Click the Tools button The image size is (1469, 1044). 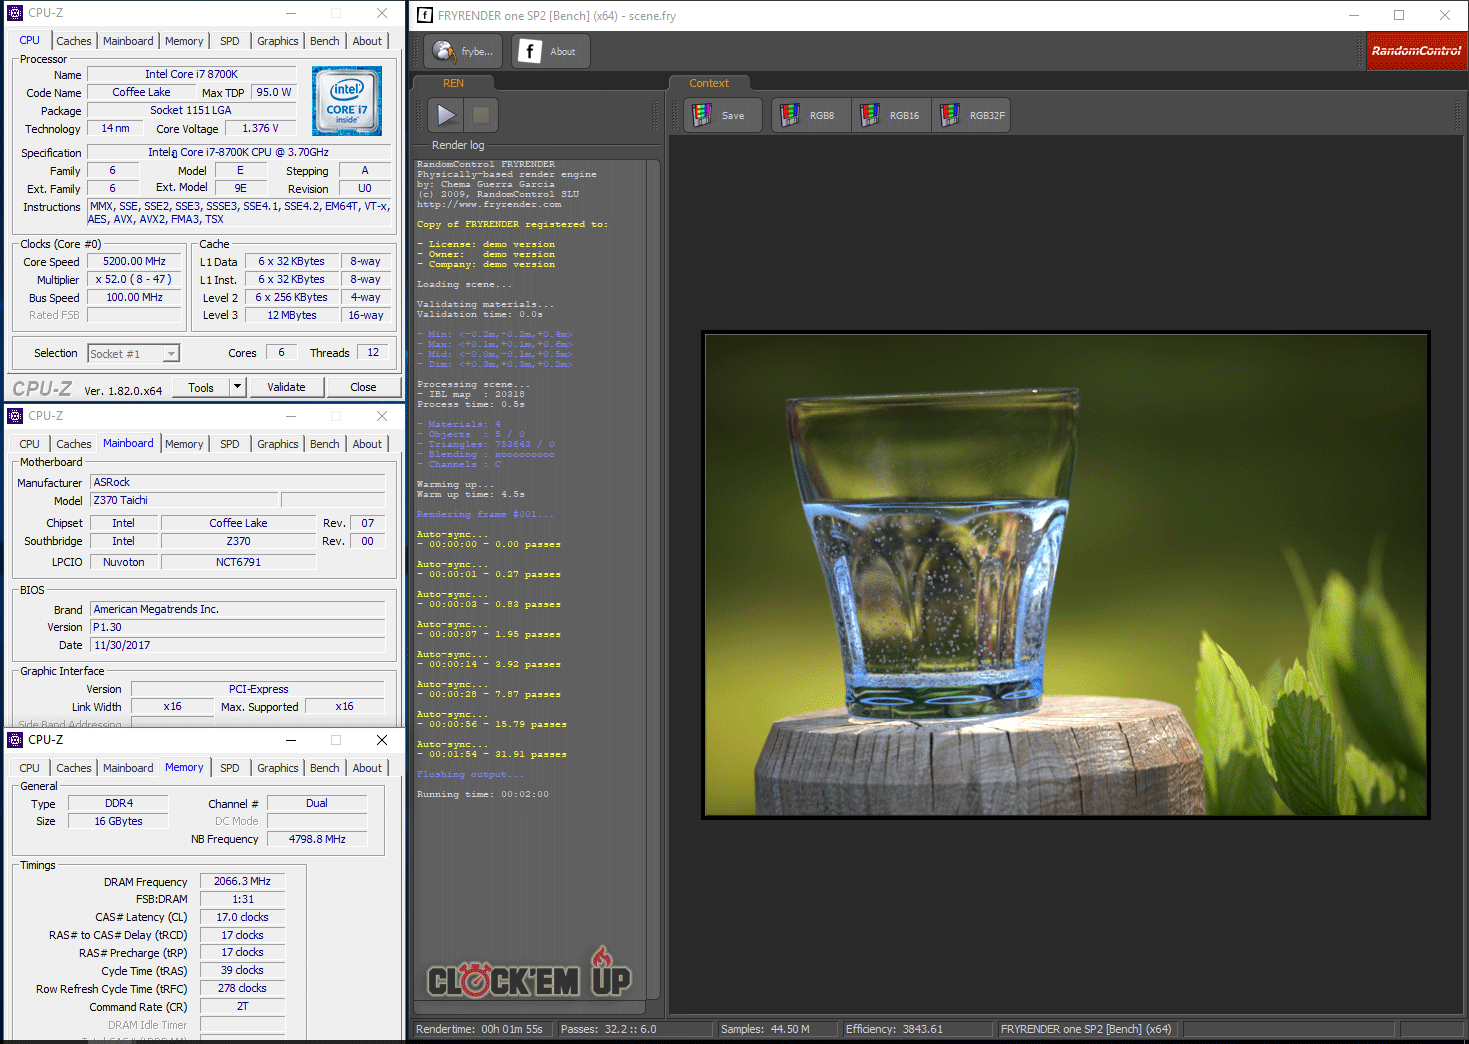tap(201, 387)
